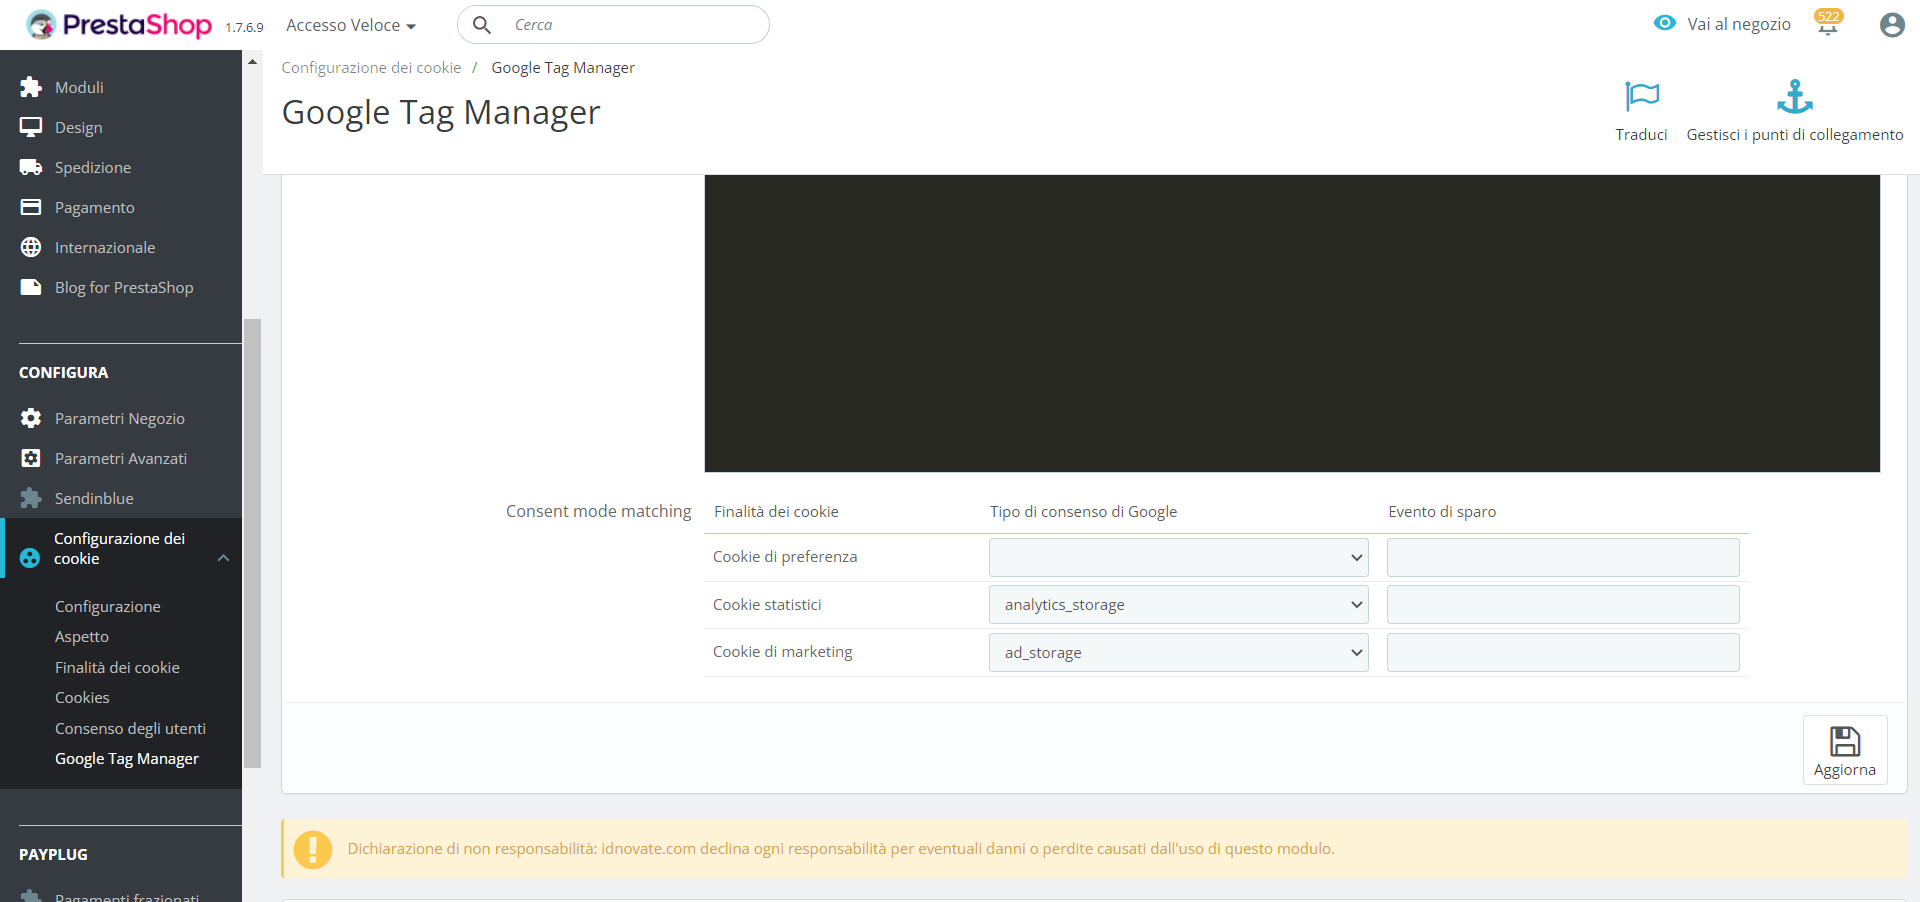
Task: Click the Traduci flag icon
Action: click(x=1642, y=96)
